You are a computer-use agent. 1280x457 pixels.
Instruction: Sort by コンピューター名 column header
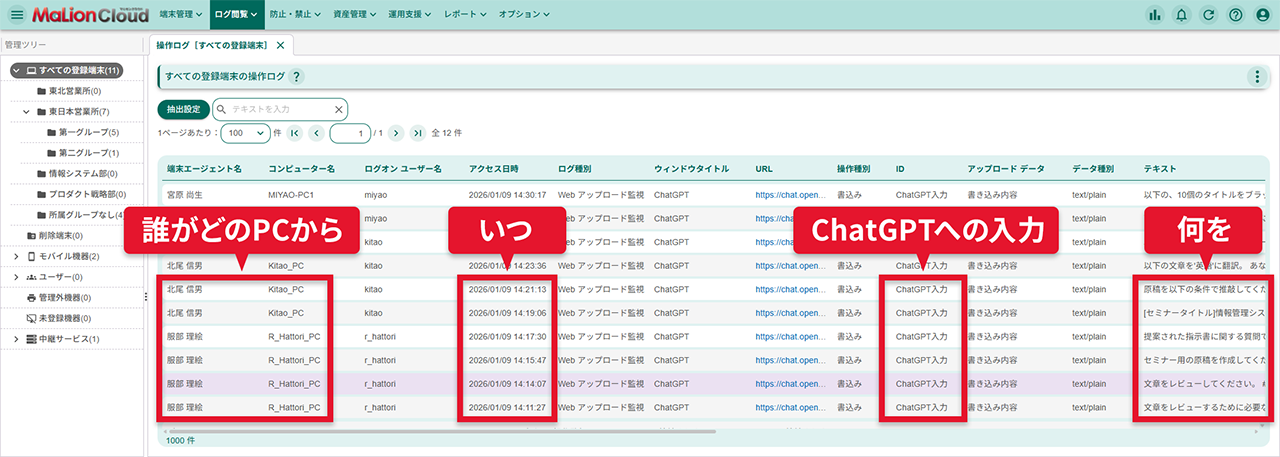301,168
